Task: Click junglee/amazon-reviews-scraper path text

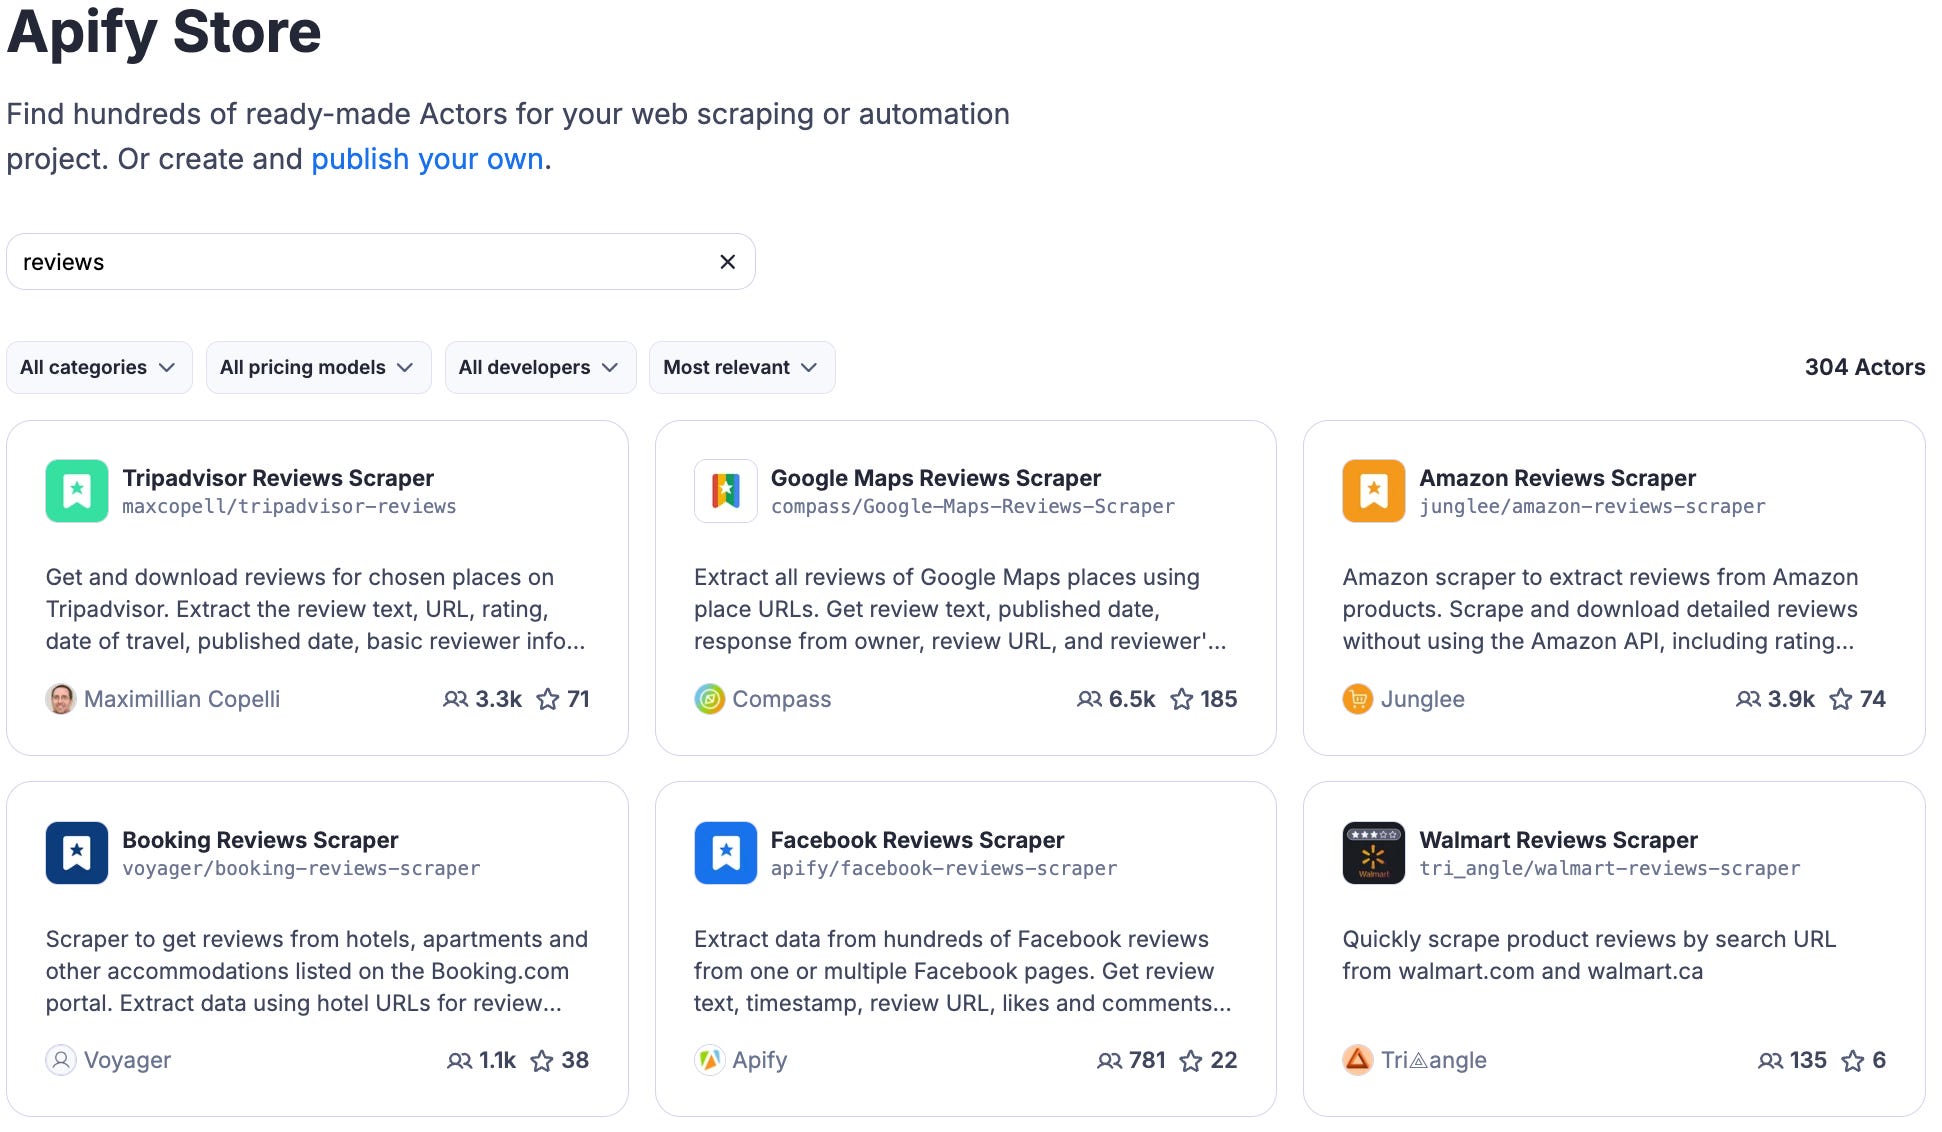Action: [x=1593, y=507]
